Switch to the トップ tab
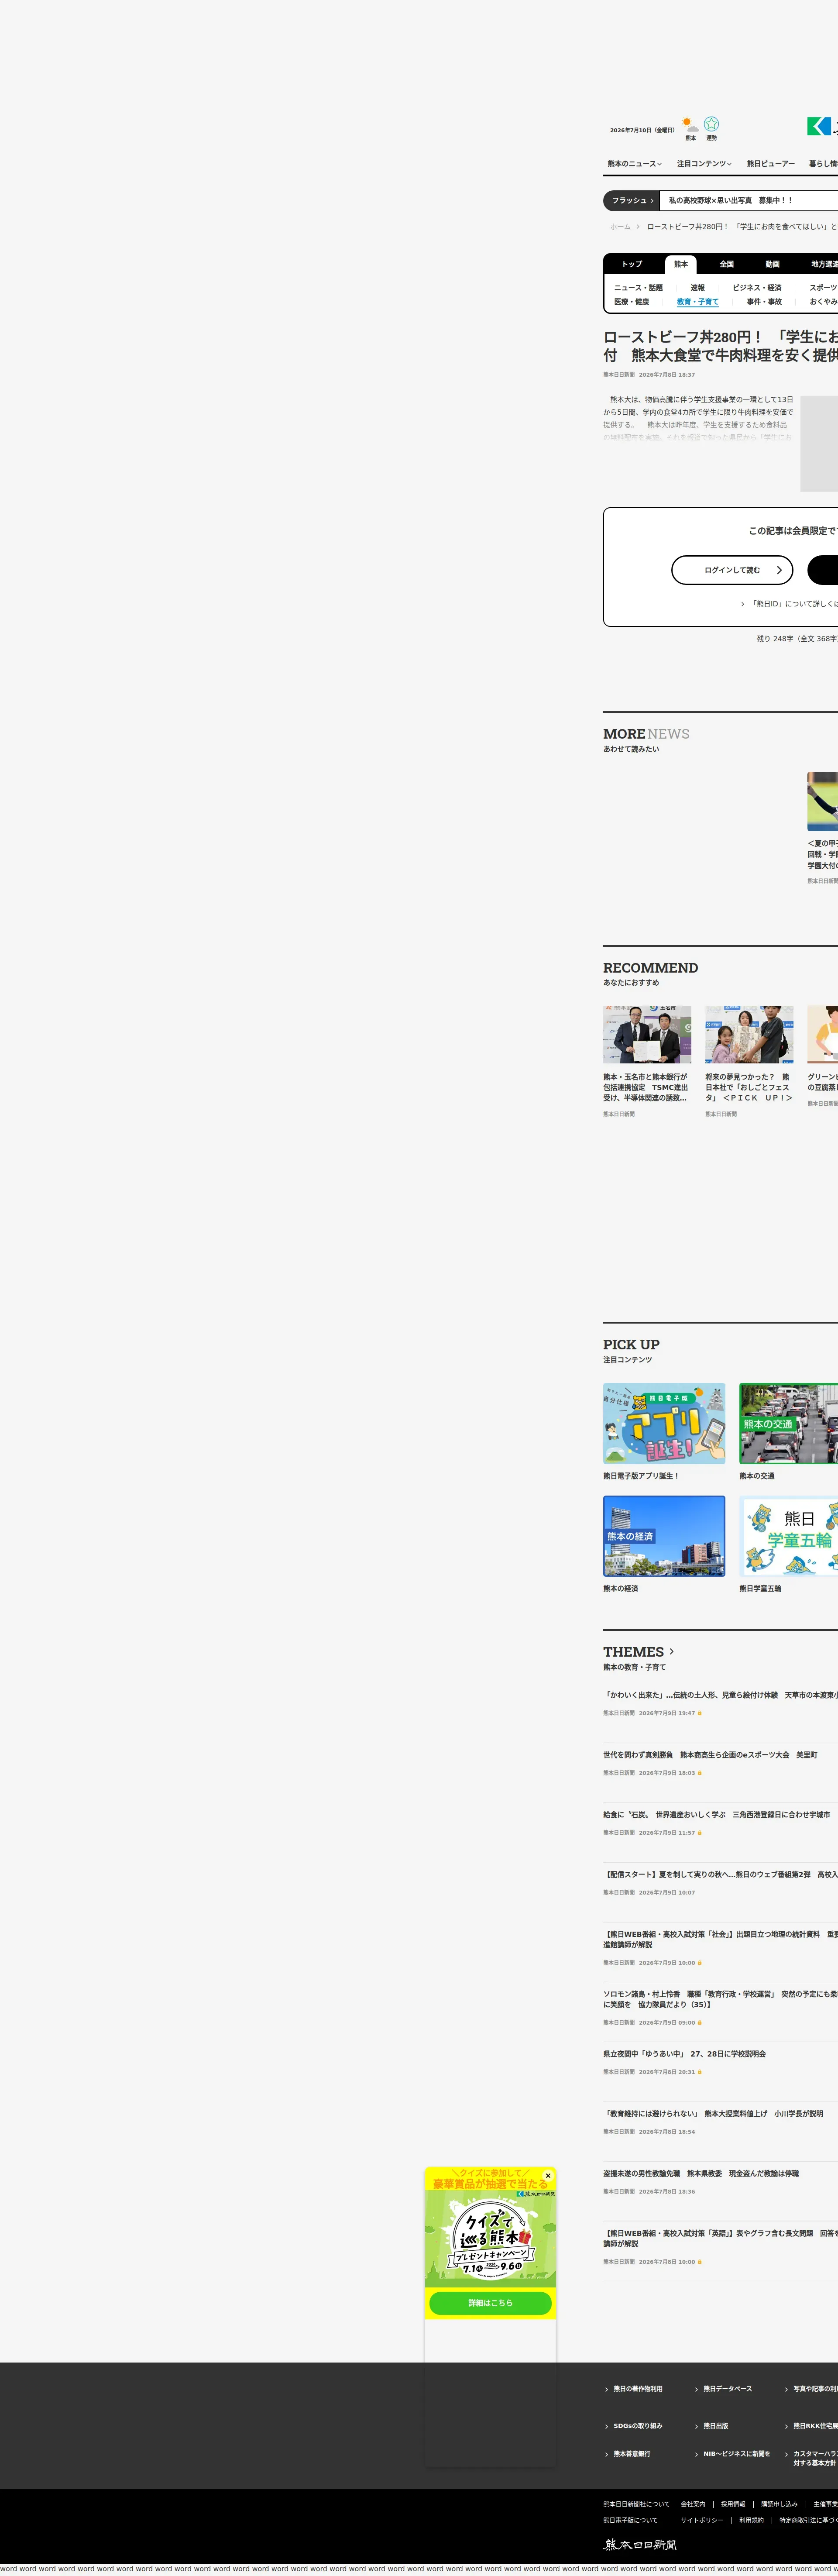838x2576 pixels. (632, 264)
